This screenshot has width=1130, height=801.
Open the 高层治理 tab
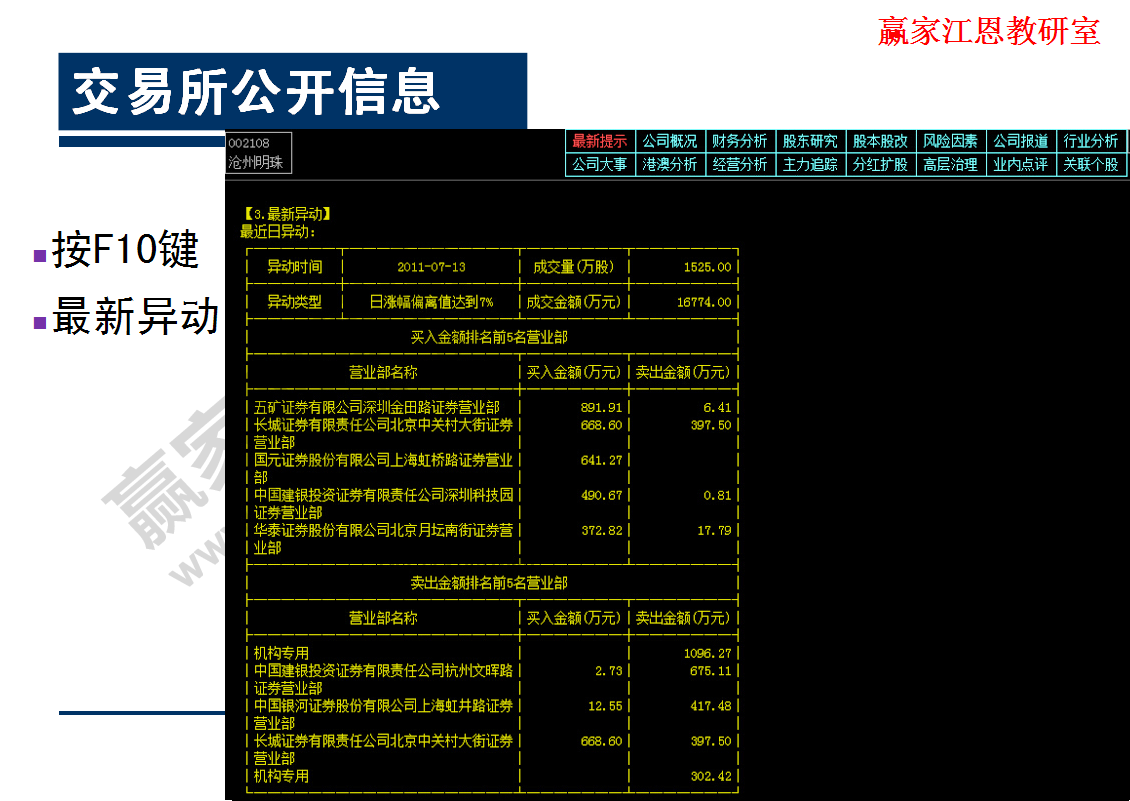tap(950, 165)
